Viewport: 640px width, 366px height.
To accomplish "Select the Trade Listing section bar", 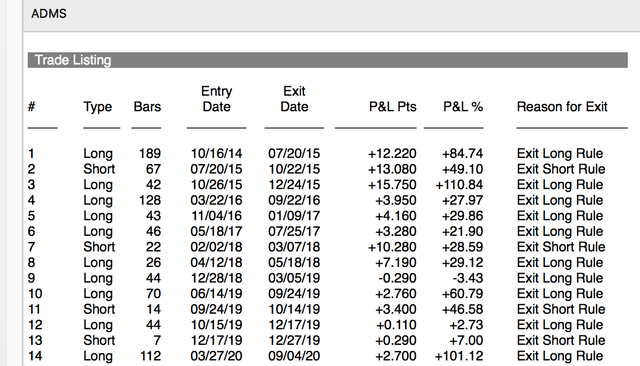I will click(327, 60).
